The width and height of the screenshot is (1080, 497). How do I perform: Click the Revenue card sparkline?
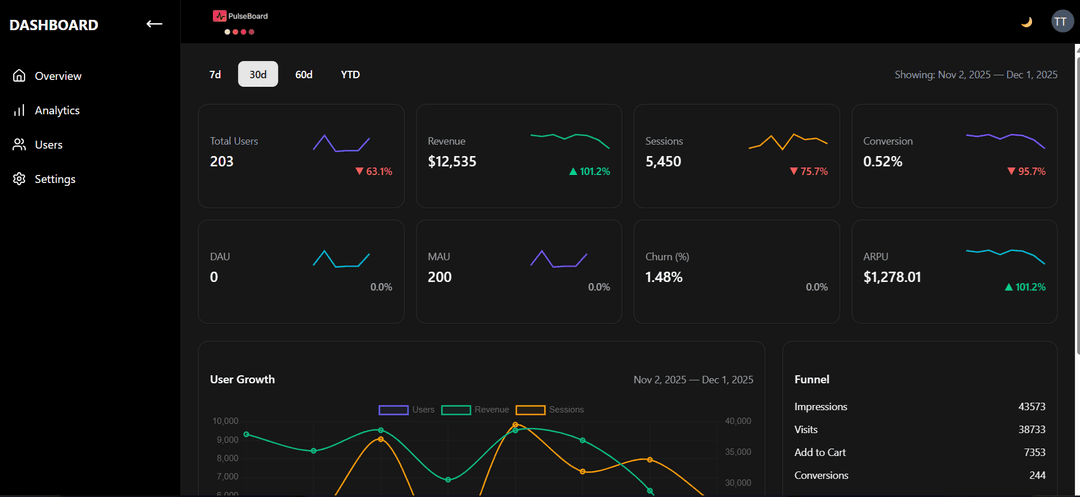click(x=570, y=140)
